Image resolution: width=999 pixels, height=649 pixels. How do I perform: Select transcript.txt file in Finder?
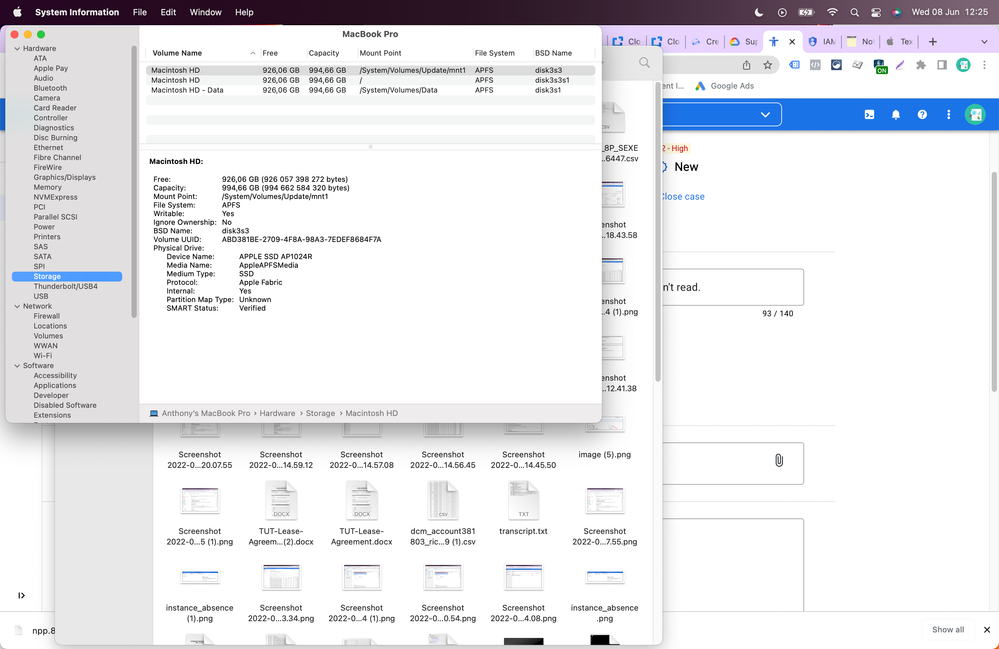pyautogui.click(x=523, y=510)
